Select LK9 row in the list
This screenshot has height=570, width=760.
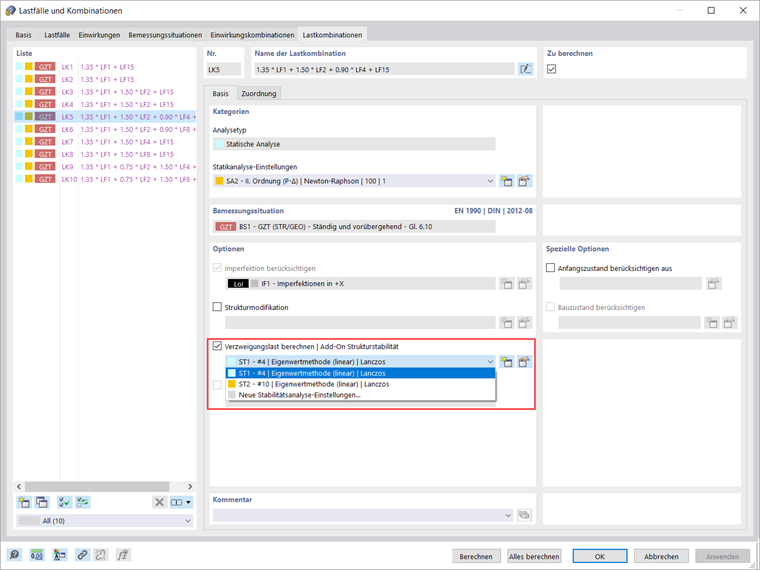click(105, 167)
